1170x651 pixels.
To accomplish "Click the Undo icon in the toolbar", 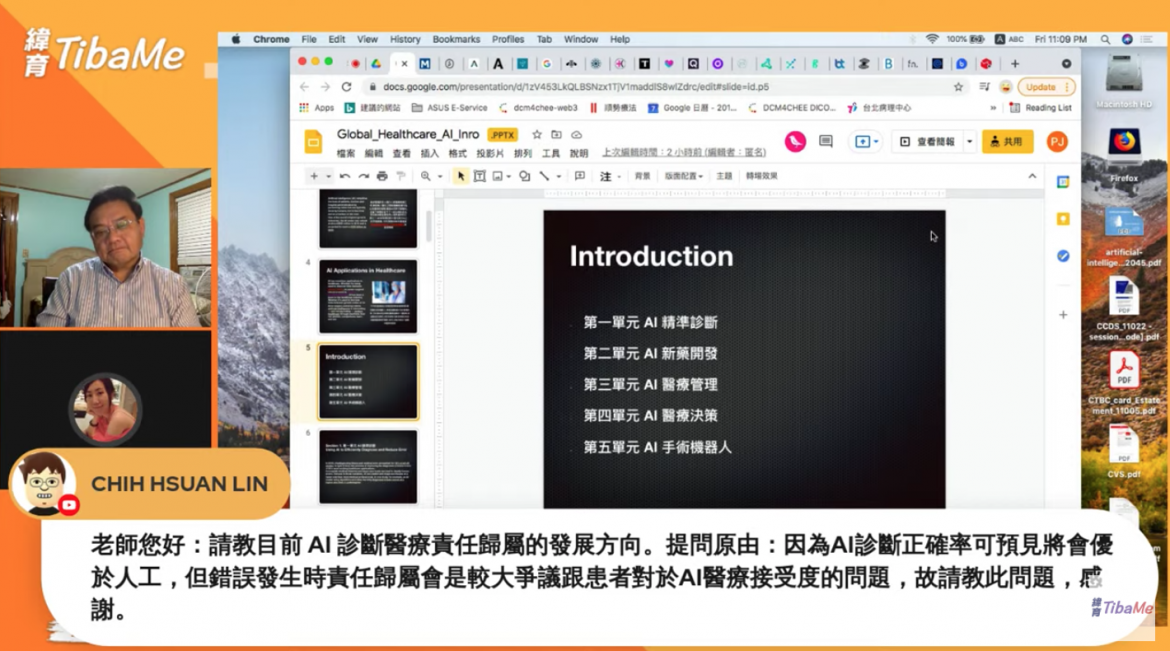I will (x=345, y=176).
